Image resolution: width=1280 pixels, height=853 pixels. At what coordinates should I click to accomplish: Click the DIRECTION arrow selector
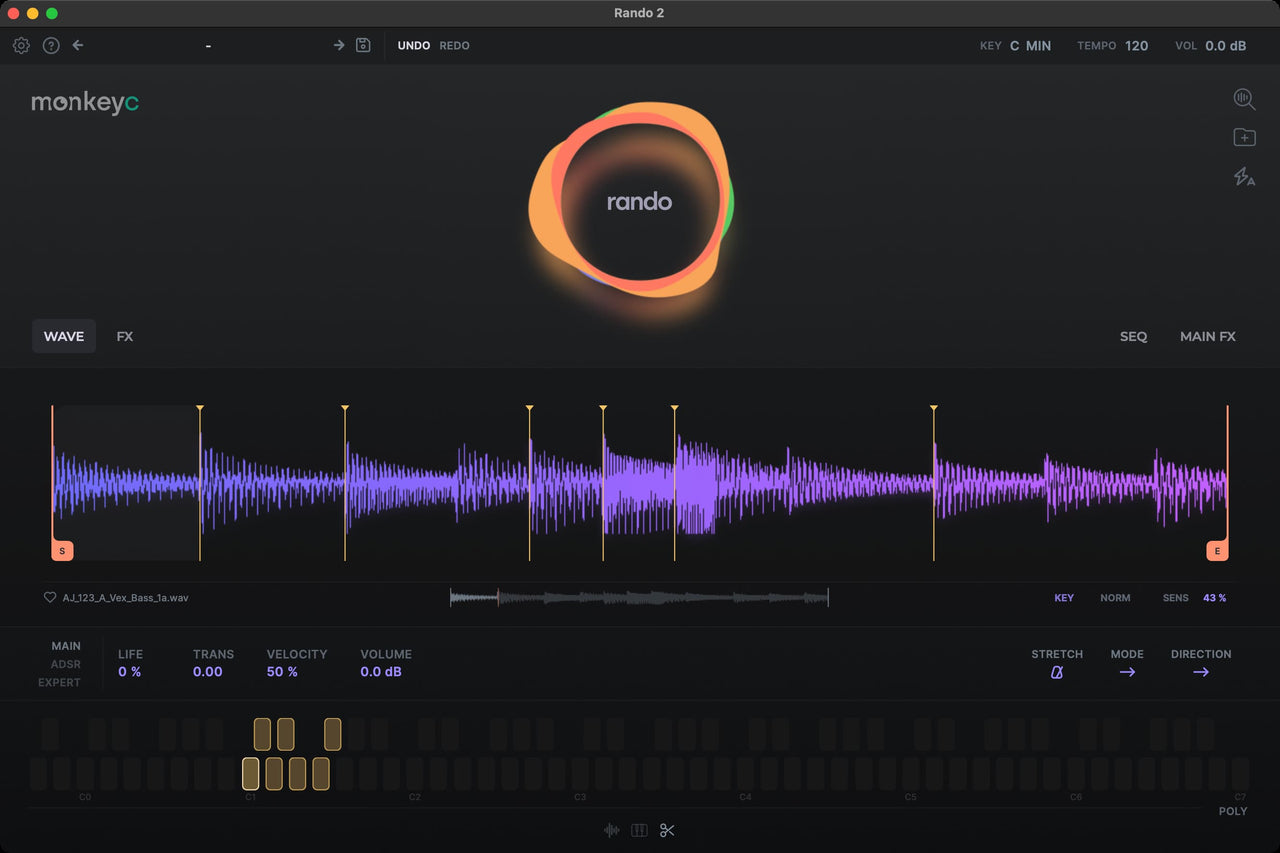click(1201, 672)
